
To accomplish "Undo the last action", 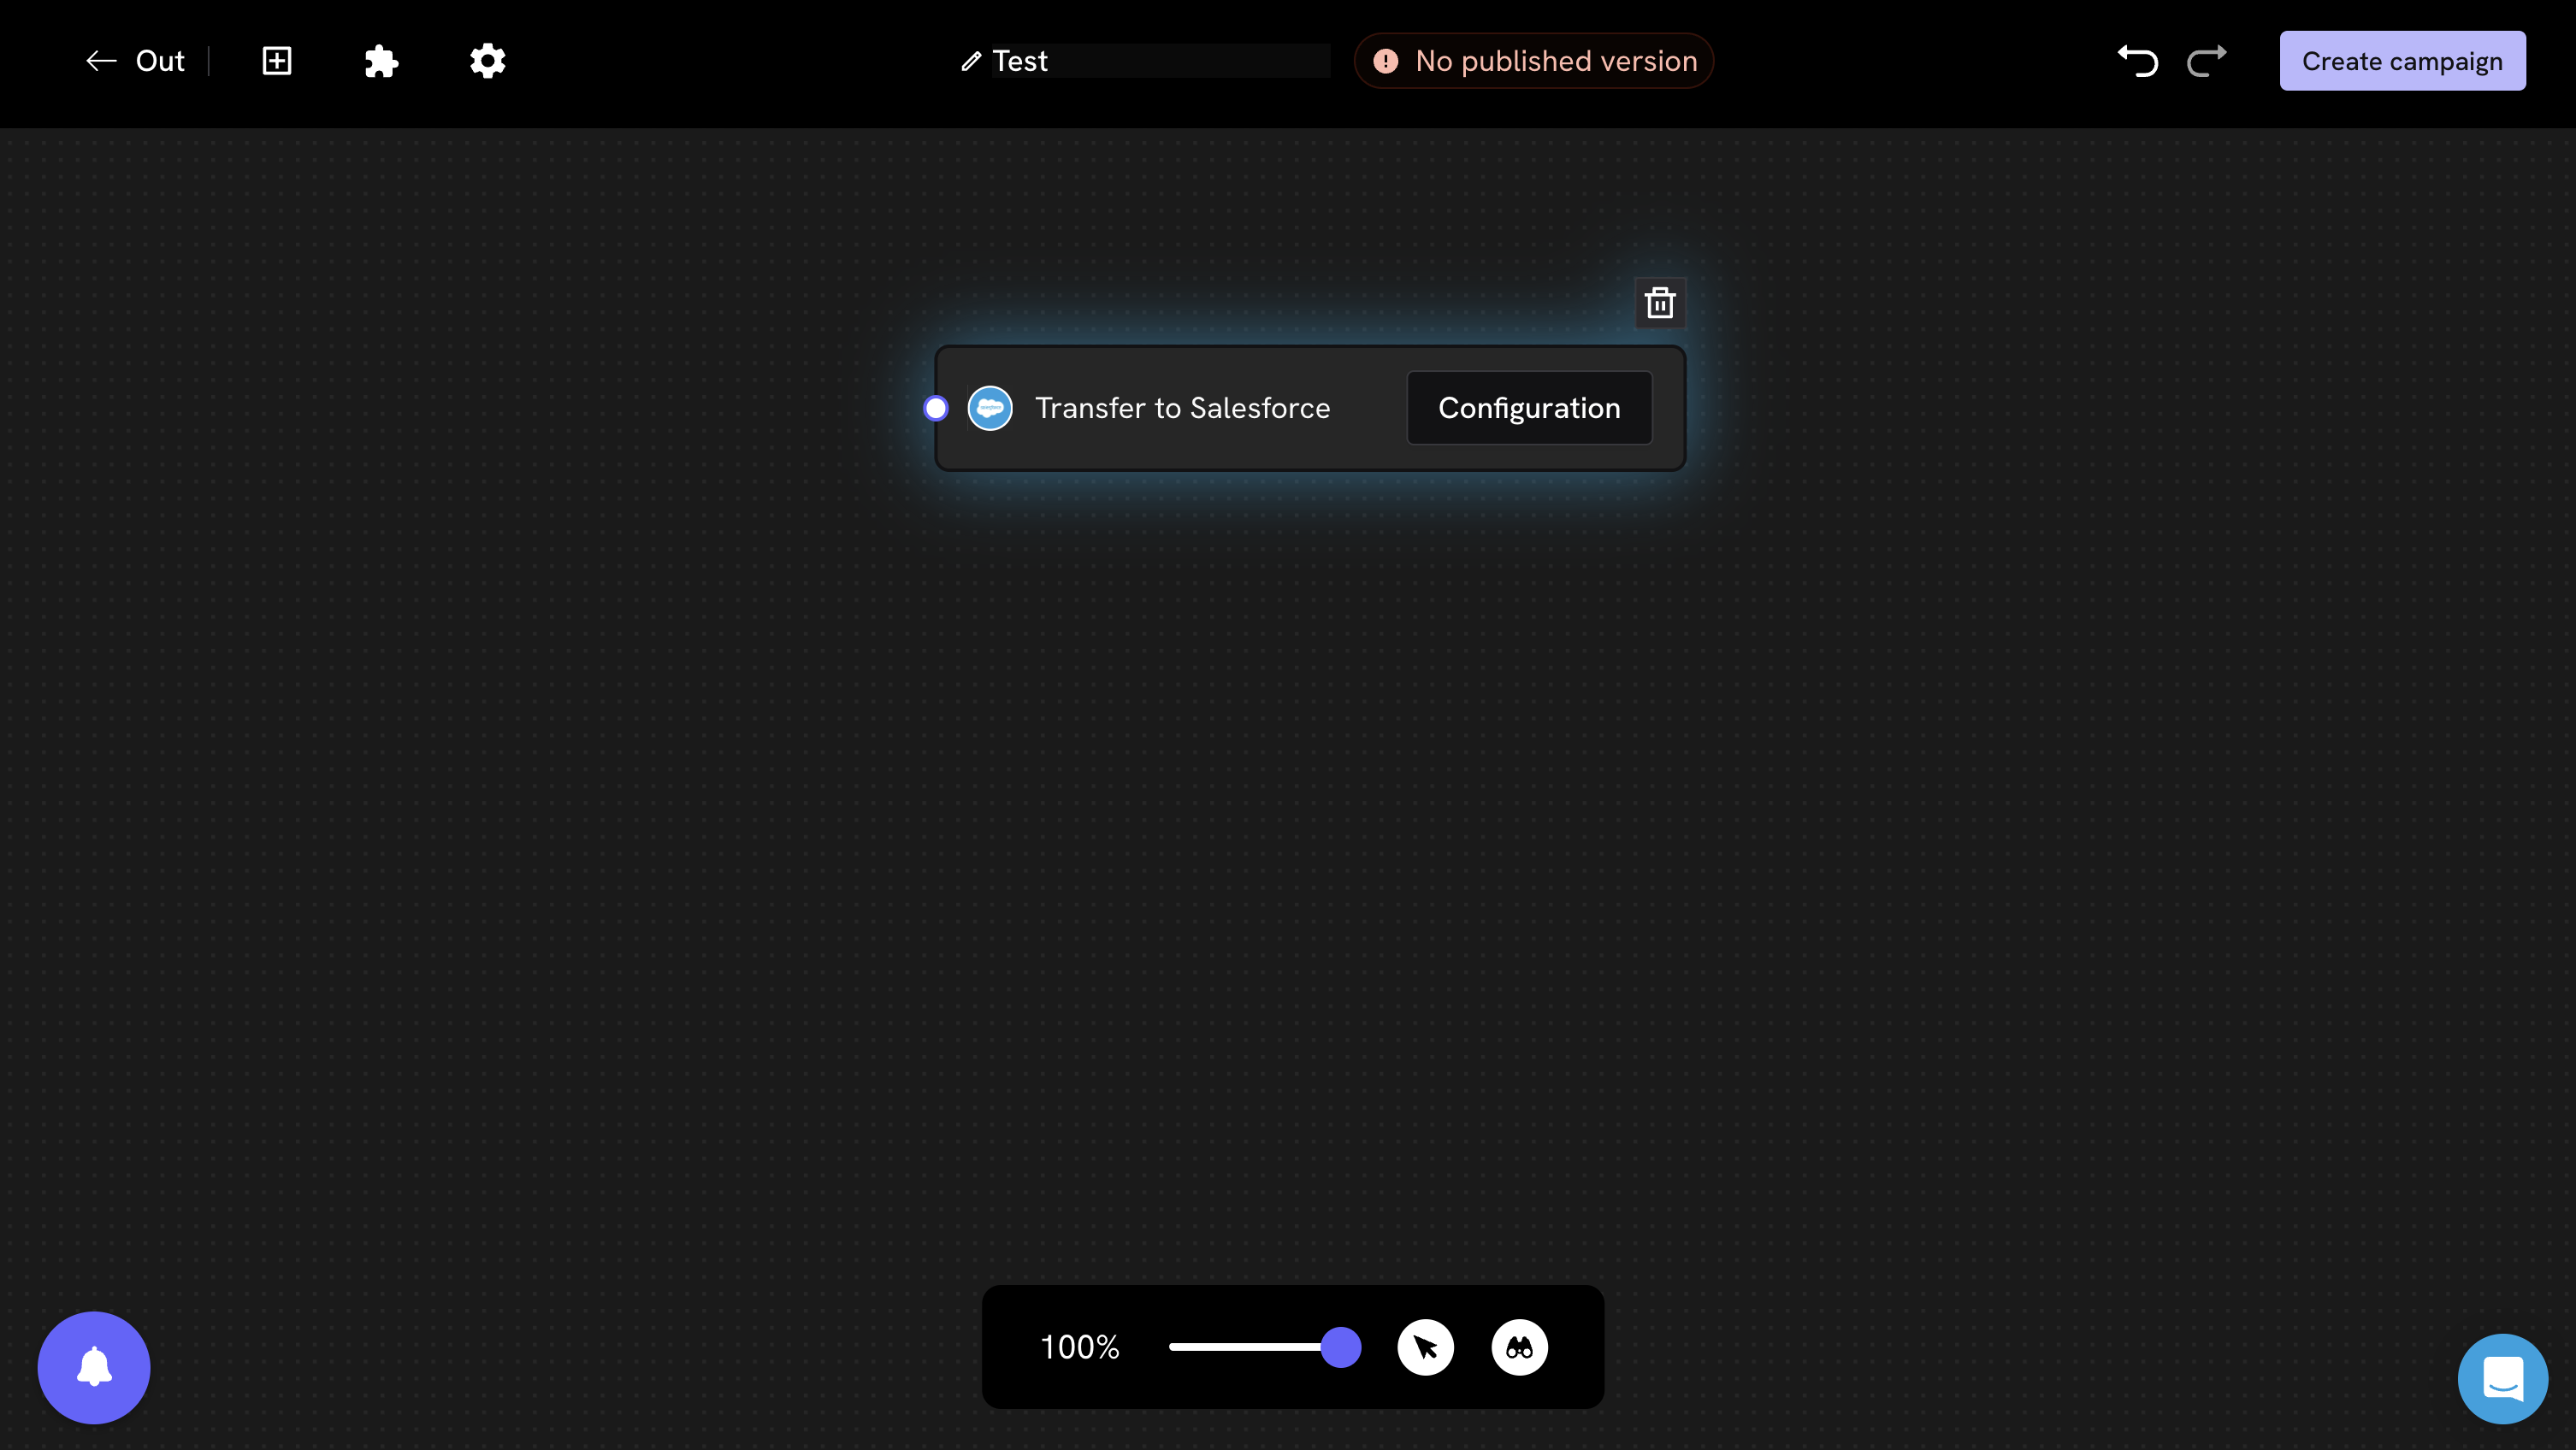I will pos(2138,61).
